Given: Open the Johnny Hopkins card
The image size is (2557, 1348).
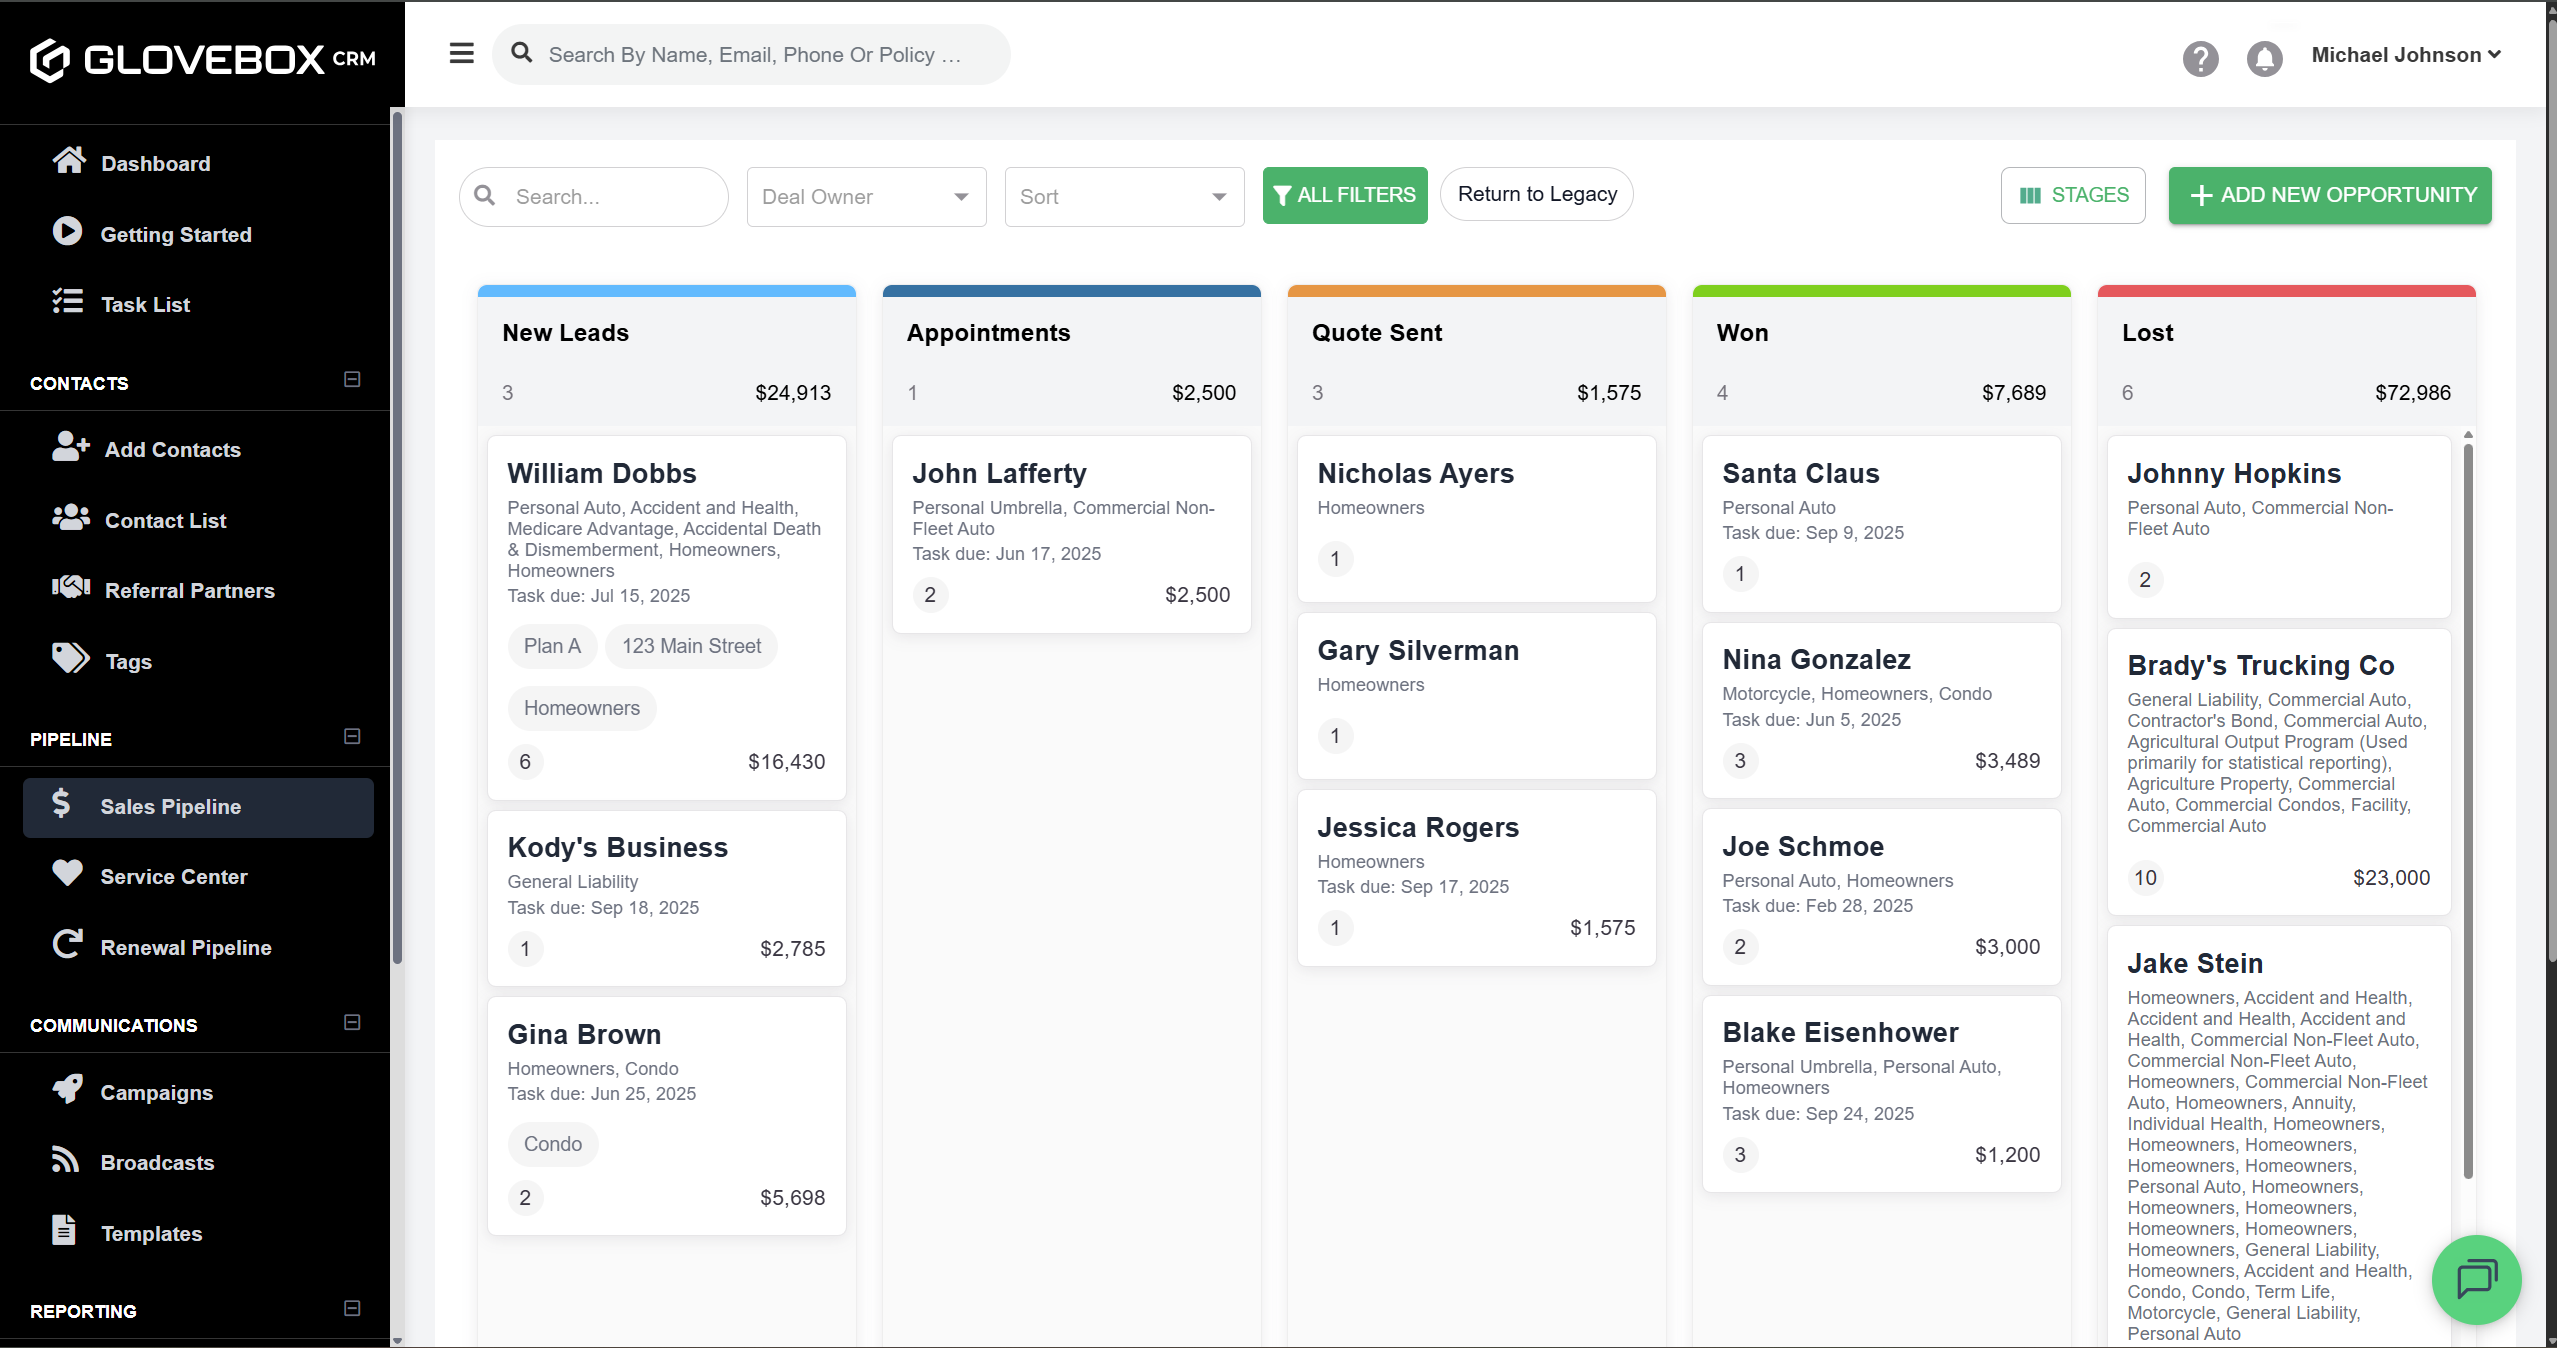Looking at the screenshot, I should tap(2279, 527).
